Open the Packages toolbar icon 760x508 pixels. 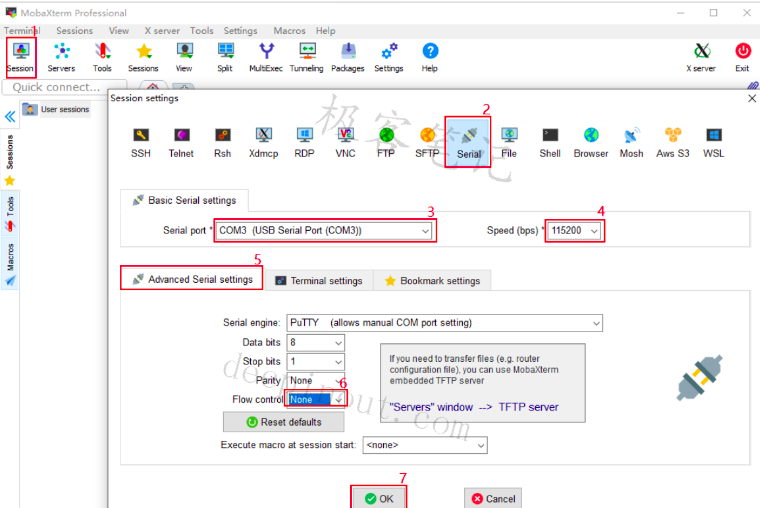(348, 57)
